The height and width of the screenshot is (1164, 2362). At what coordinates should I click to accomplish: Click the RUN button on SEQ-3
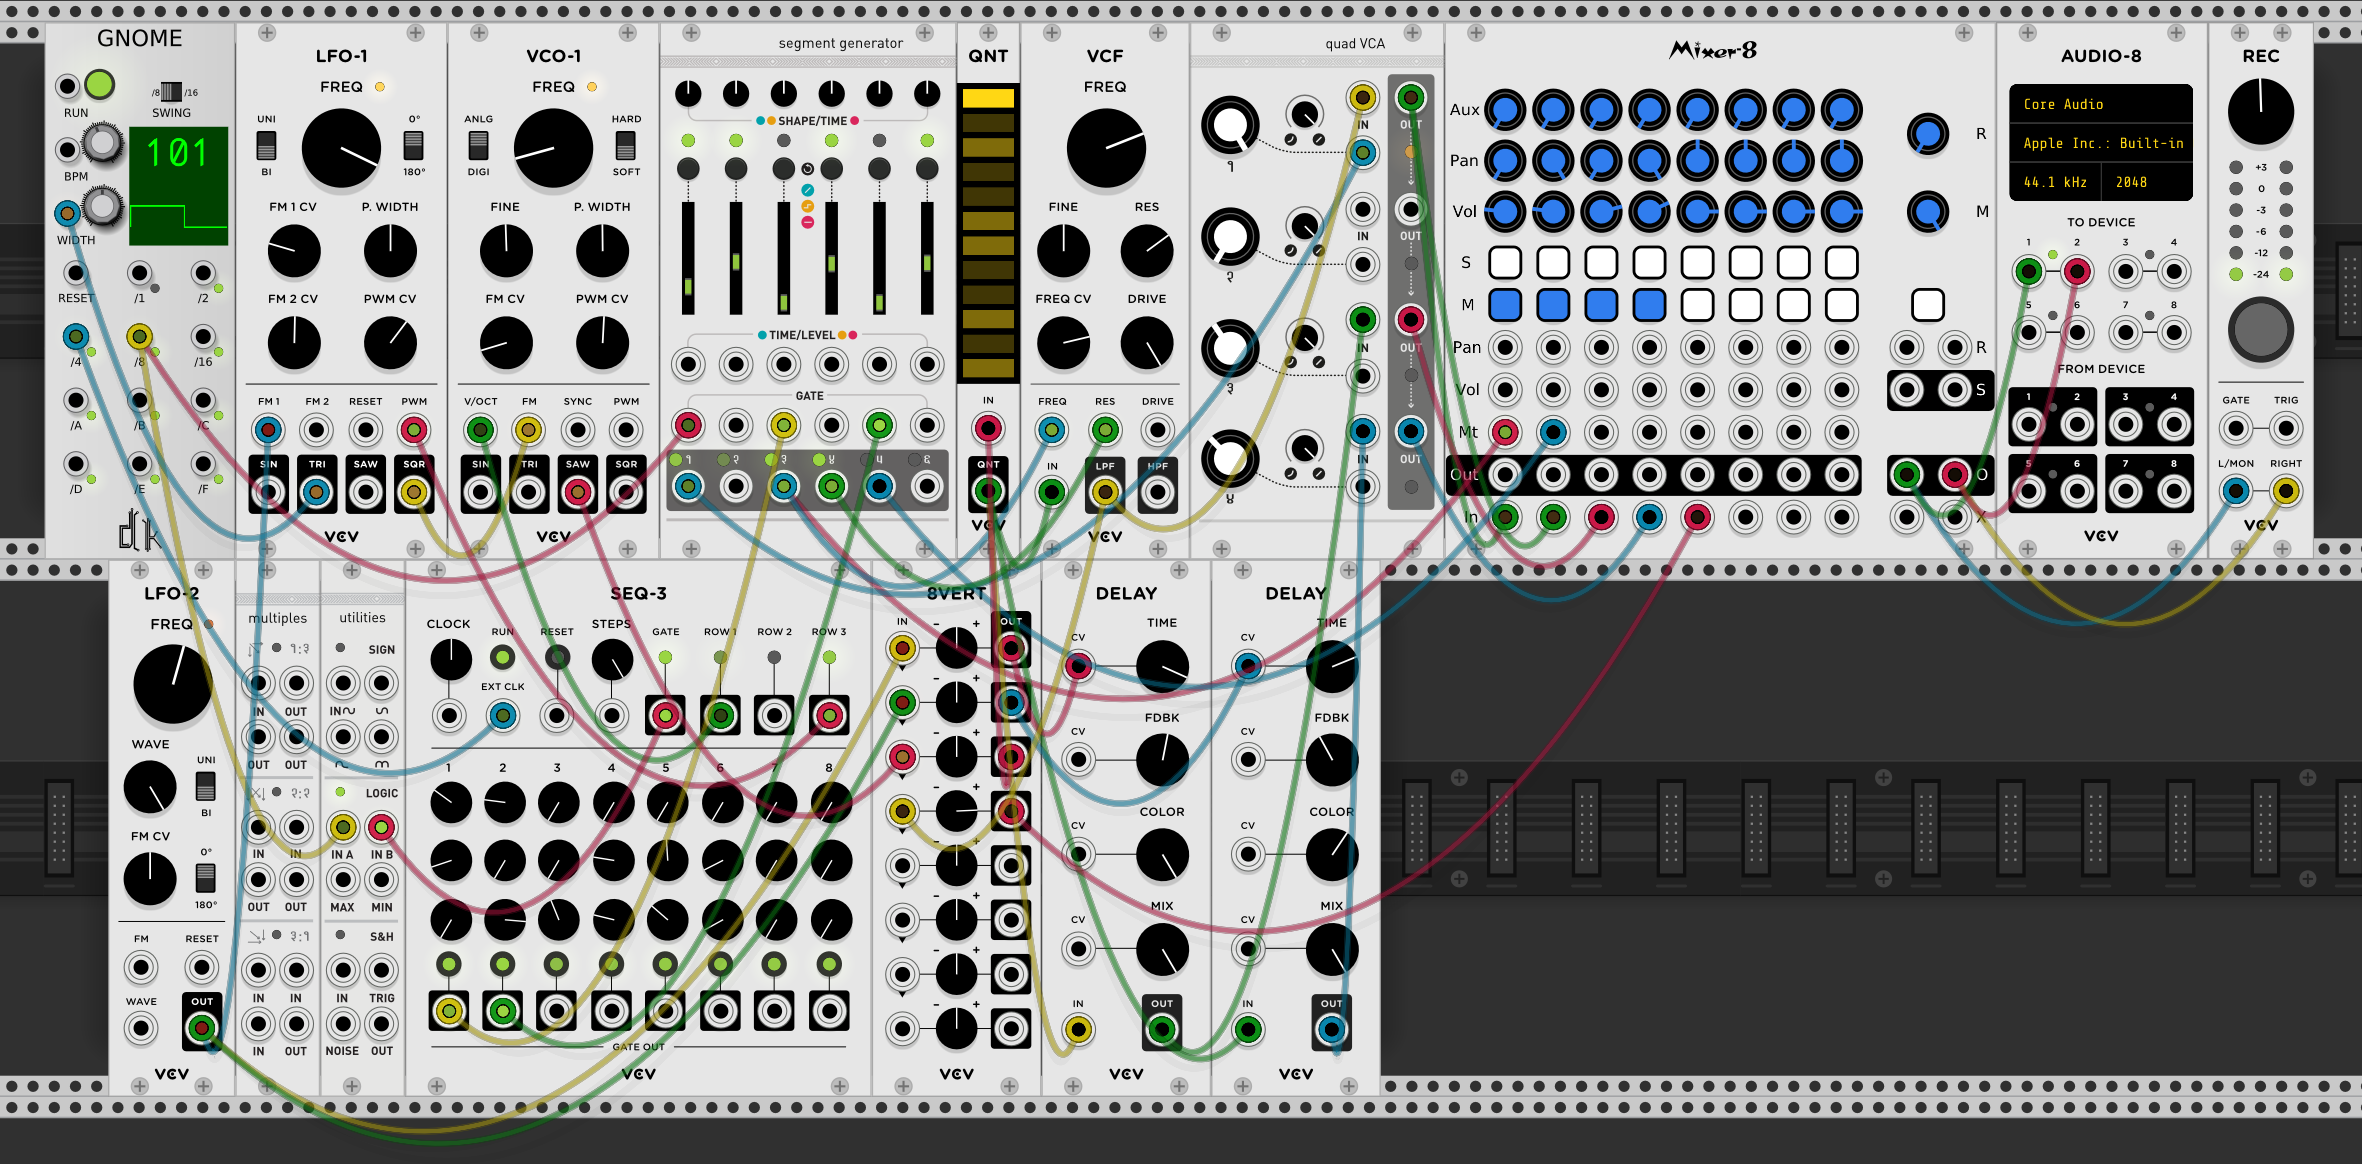pyautogui.click(x=503, y=657)
